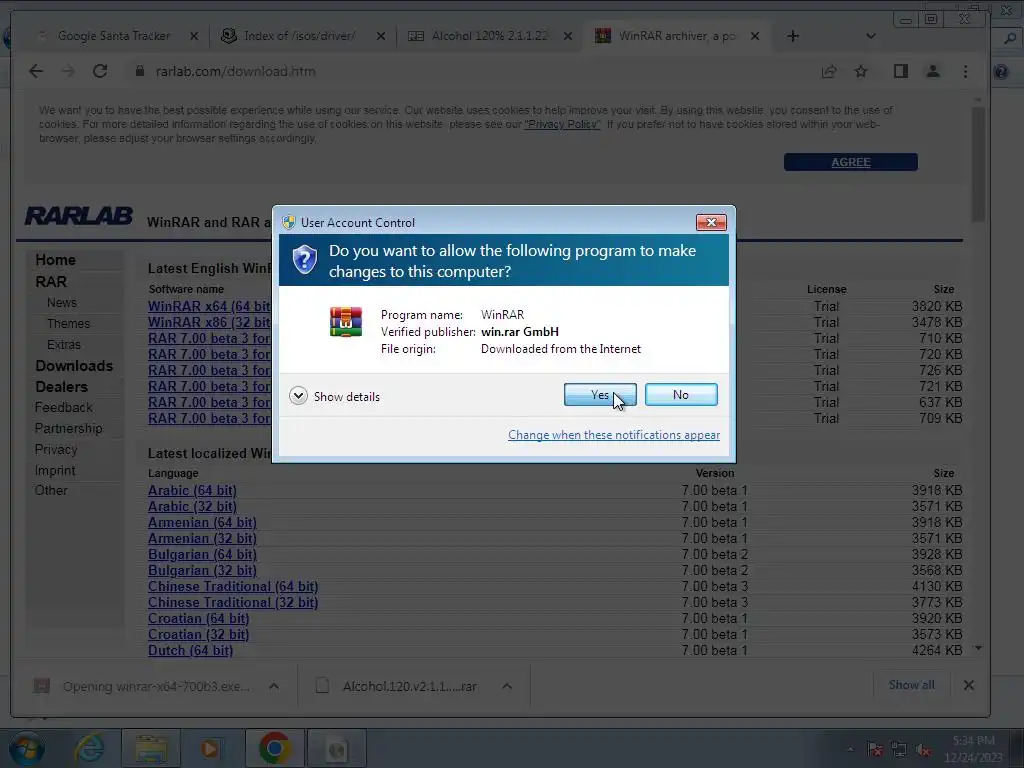Image resolution: width=1024 pixels, height=768 pixels.
Task: Open Chrome profile icon
Action: (933, 71)
